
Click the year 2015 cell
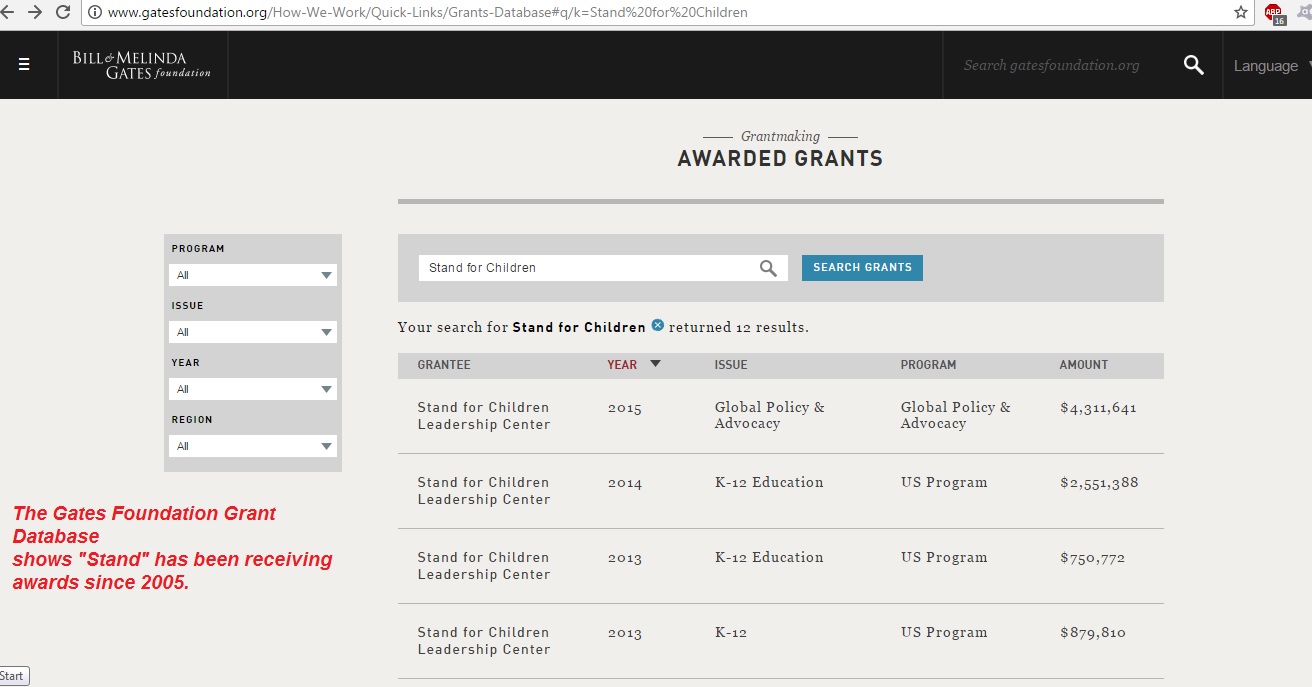[x=625, y=408]
